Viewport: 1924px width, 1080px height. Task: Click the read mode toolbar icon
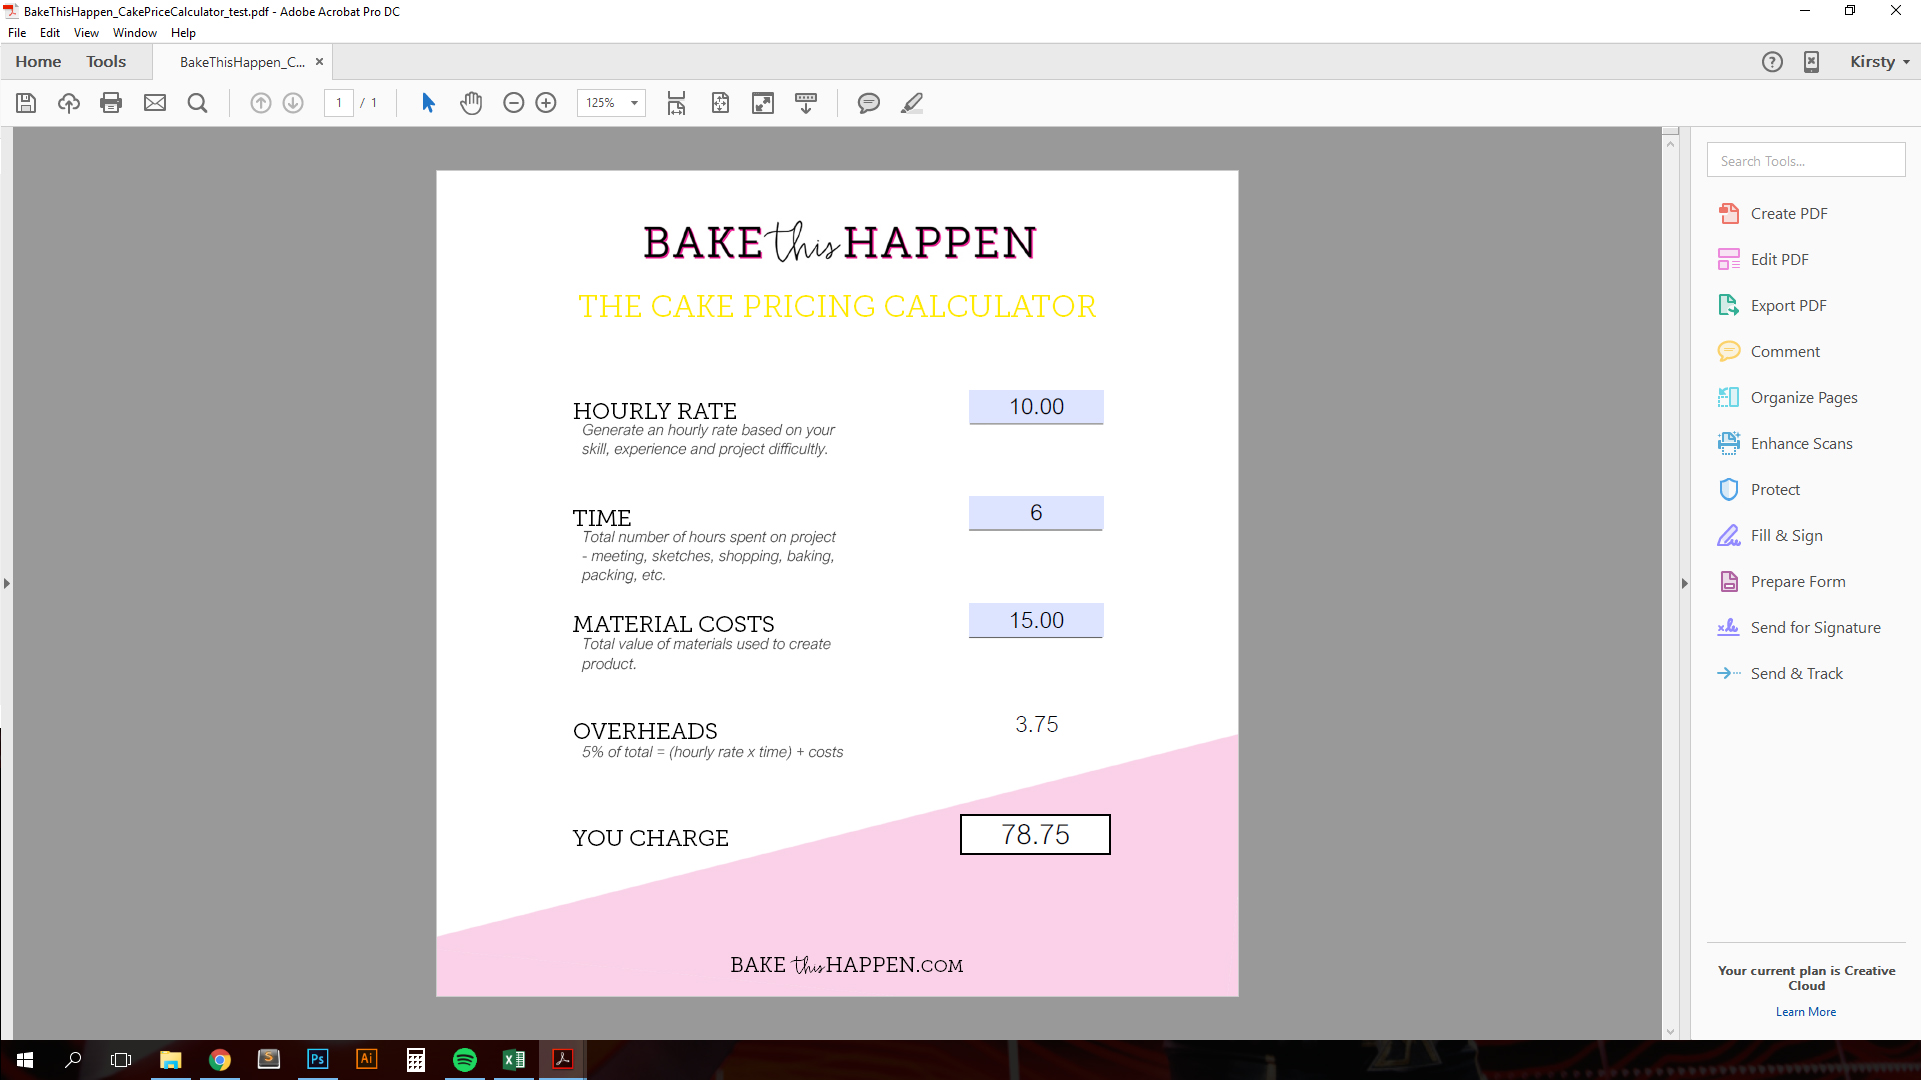pyautogui.click(x=806, y=103)
